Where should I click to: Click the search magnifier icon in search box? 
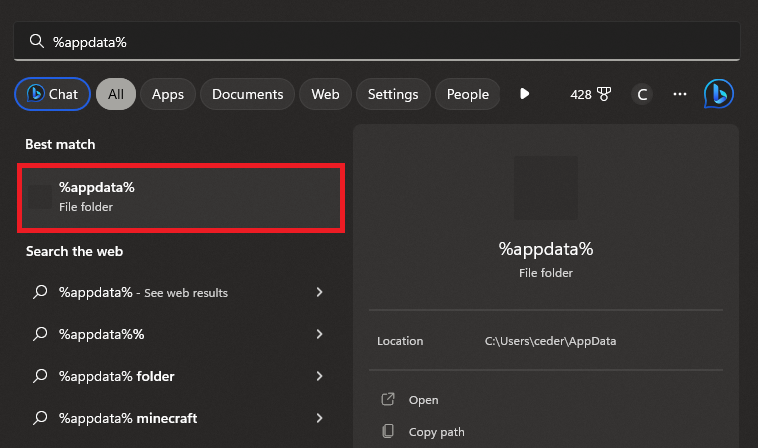coord(37,41)
